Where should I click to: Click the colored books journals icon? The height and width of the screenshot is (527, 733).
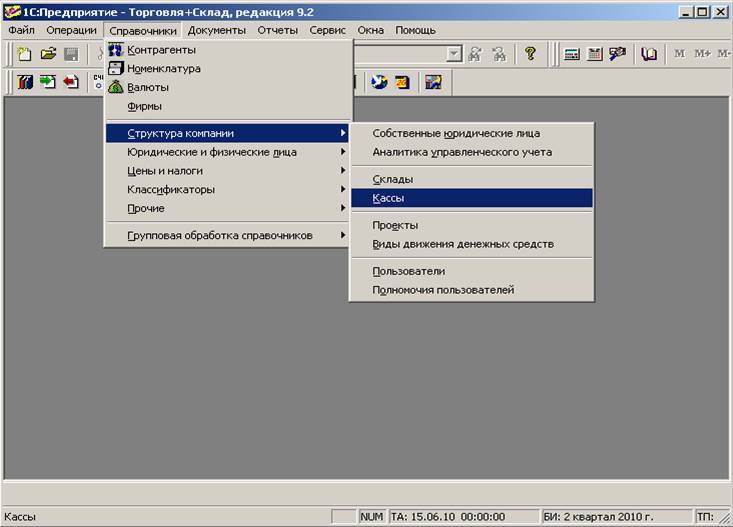click(x=25, y=82)
